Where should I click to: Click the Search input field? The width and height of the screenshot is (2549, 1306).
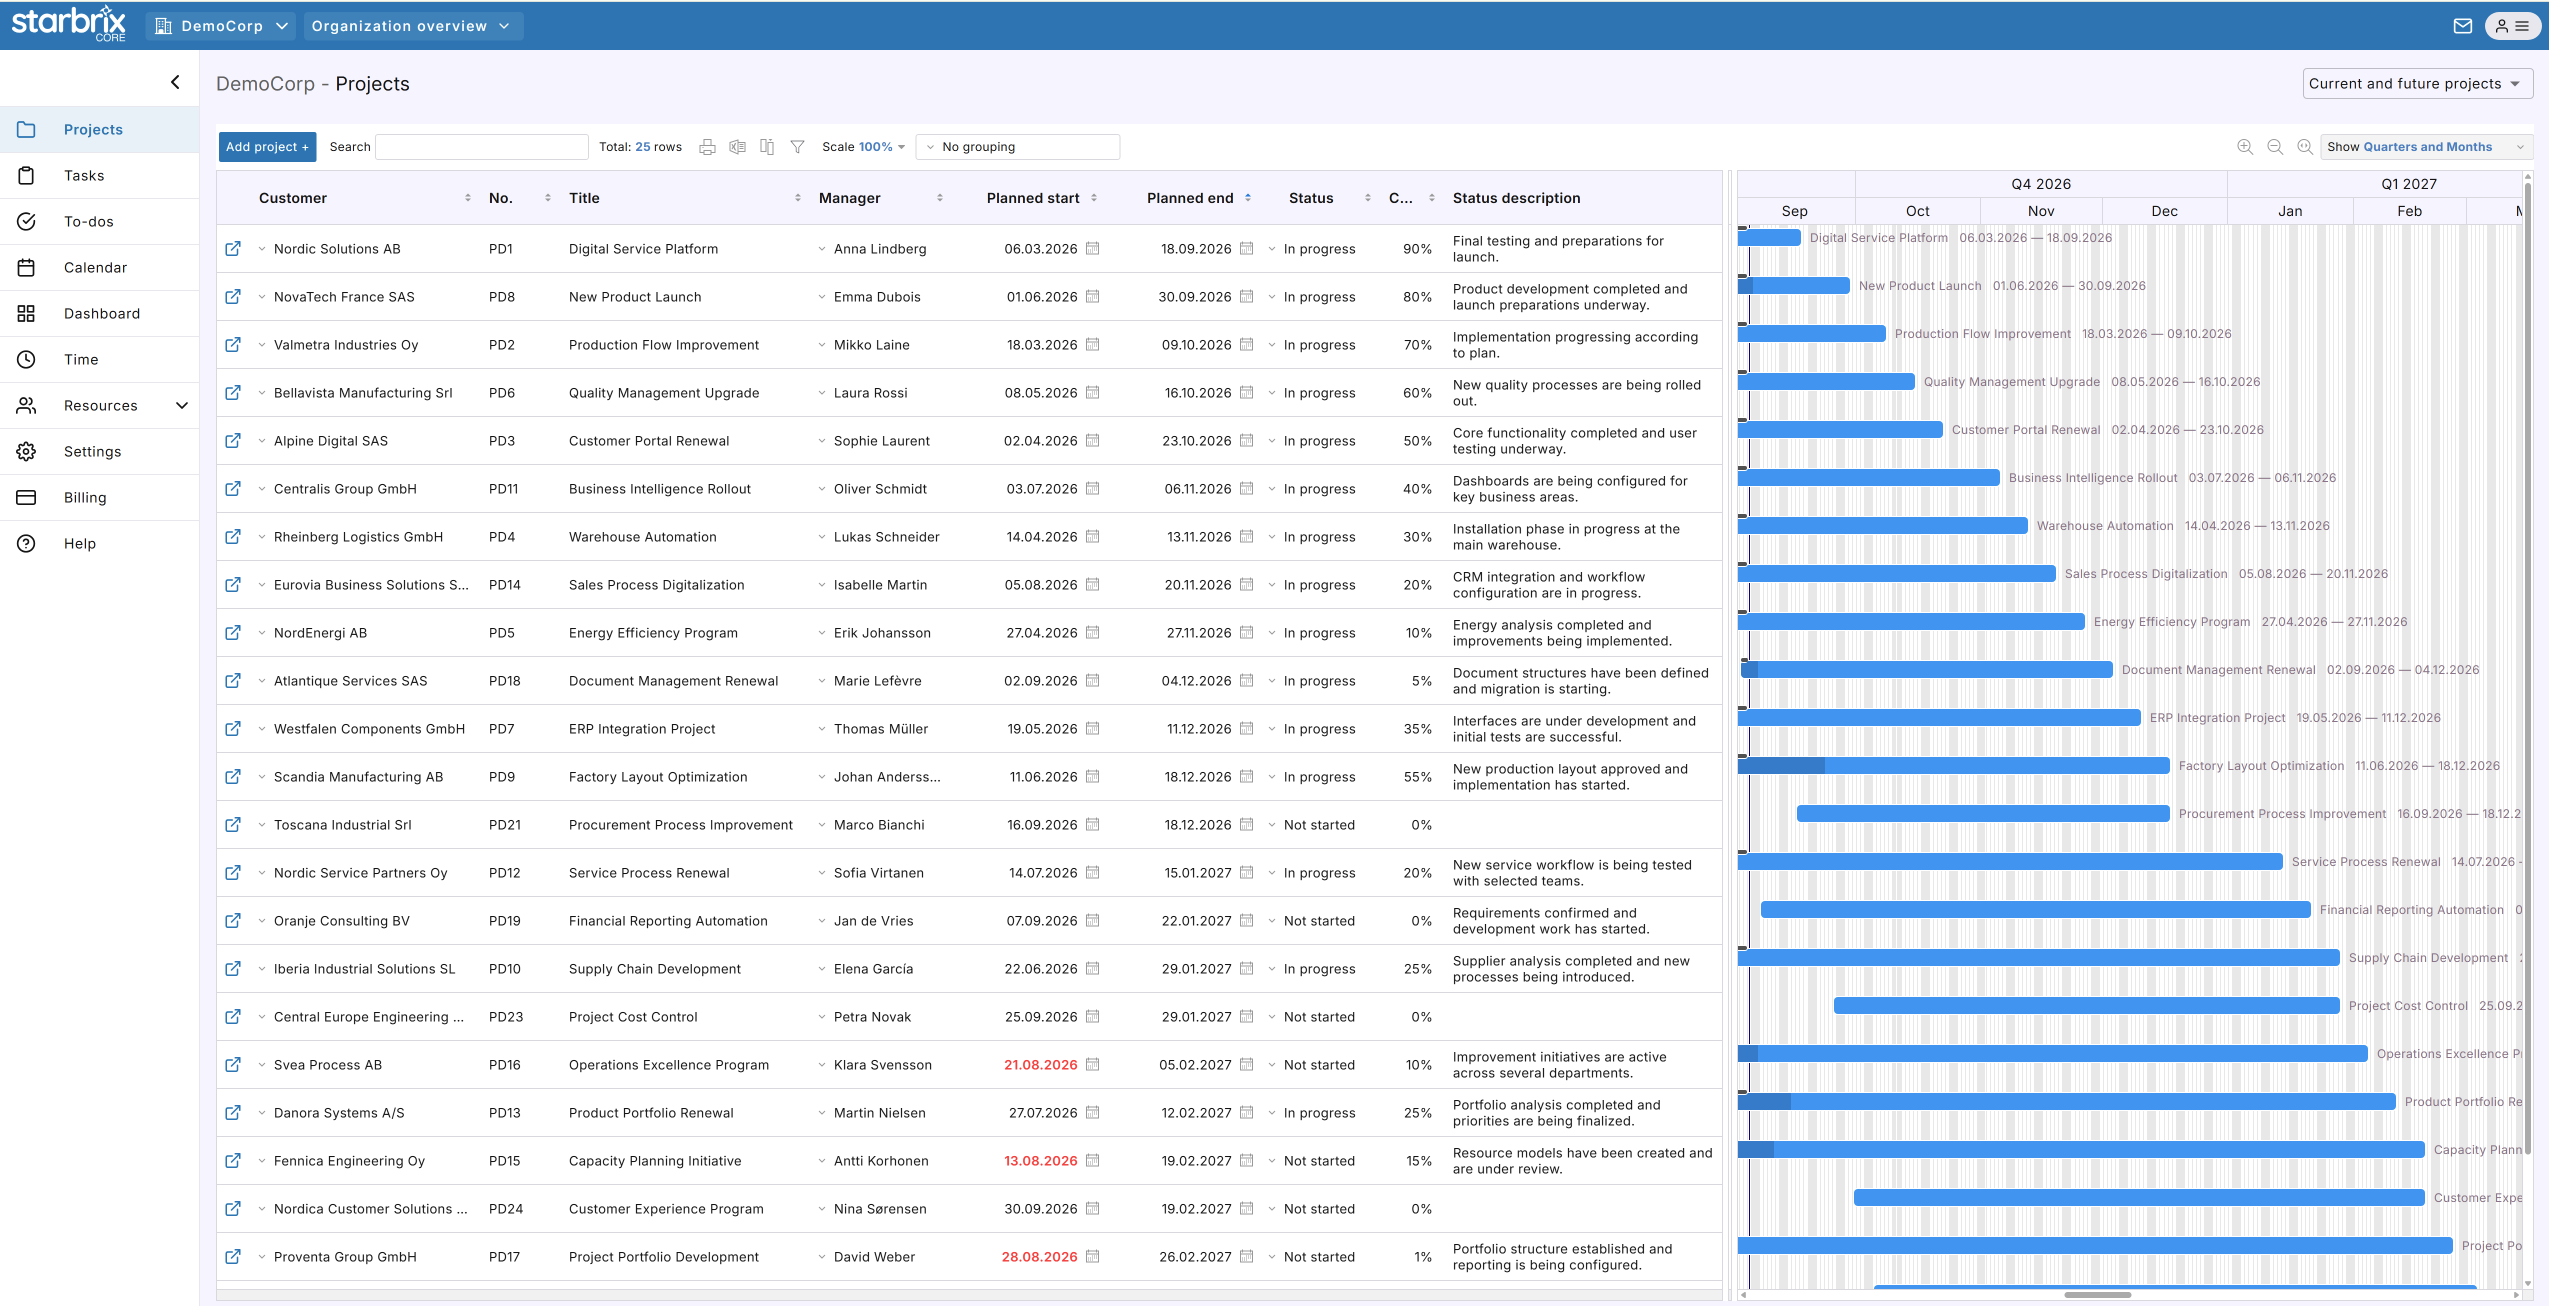pos(482,147)
